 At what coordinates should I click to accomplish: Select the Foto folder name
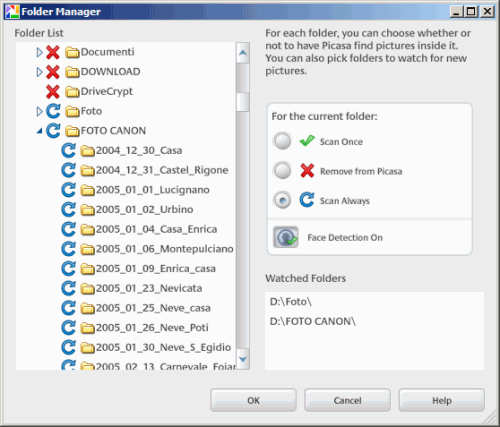pyautogui.click(x=91, y=111)
